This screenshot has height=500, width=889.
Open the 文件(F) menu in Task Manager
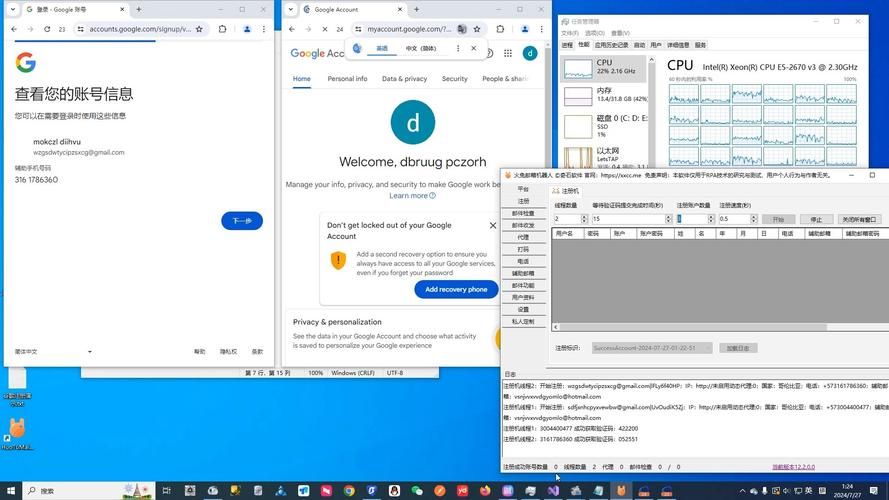[570, 33]
